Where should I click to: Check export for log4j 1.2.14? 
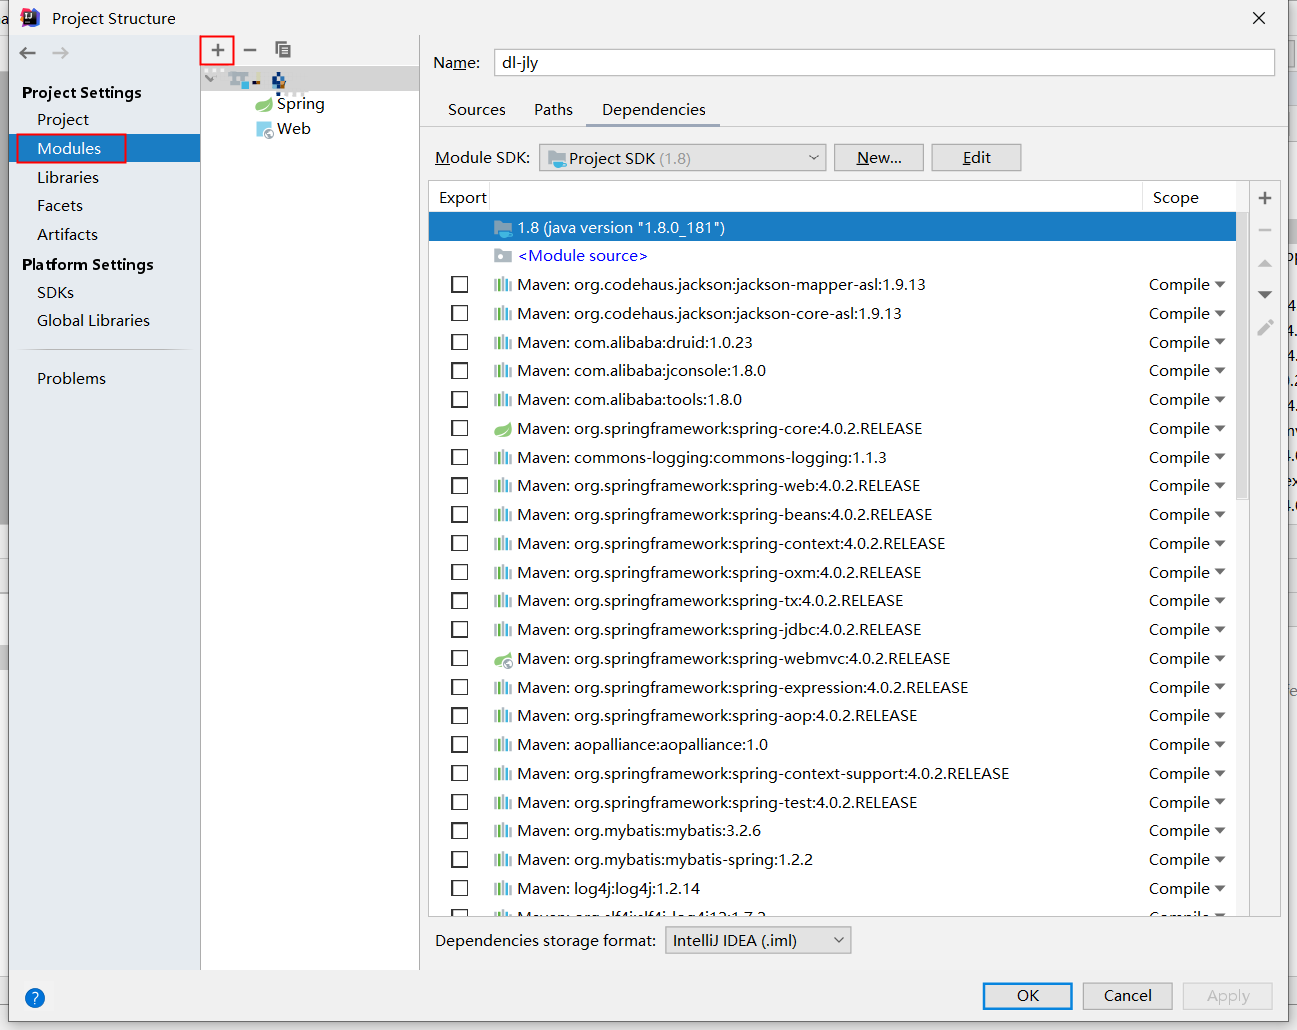click(x=460, y=888)
